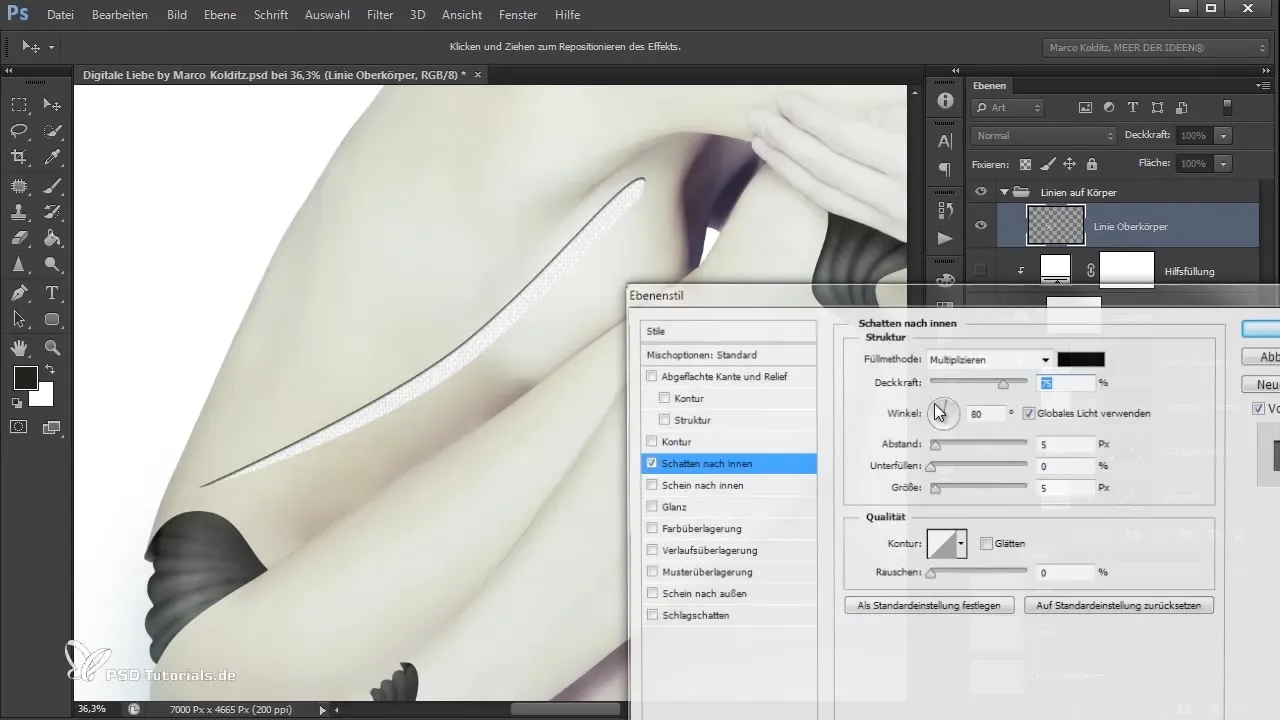Enable Farbüberlagerung checkbox
The image size is (1280, 720).
click(653, 528)
